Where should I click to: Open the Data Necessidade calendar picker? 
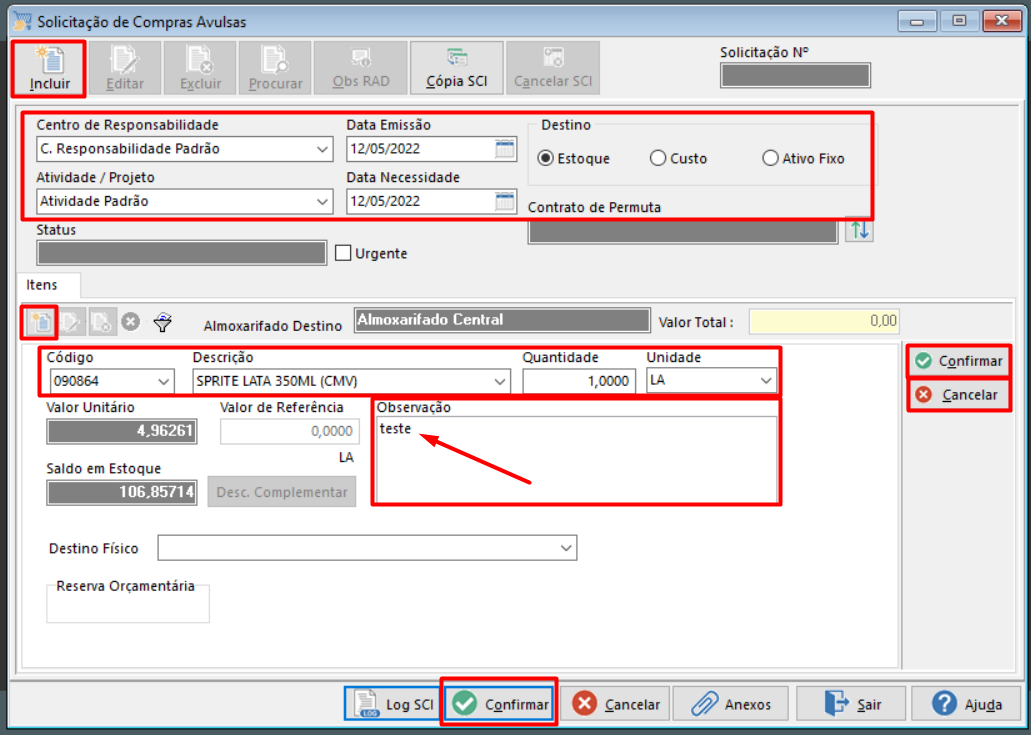[505, 201]
